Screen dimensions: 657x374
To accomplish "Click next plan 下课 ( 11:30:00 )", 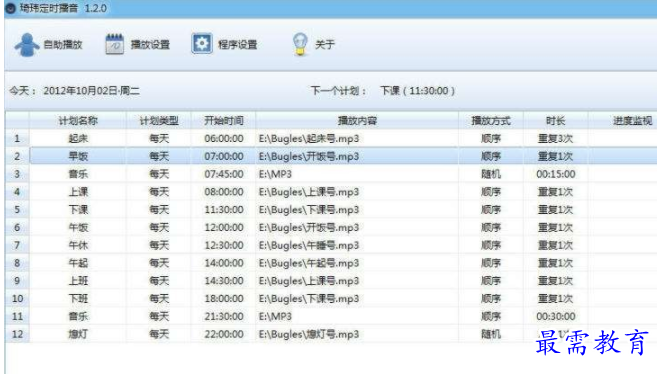I will [x=417, y=91].
